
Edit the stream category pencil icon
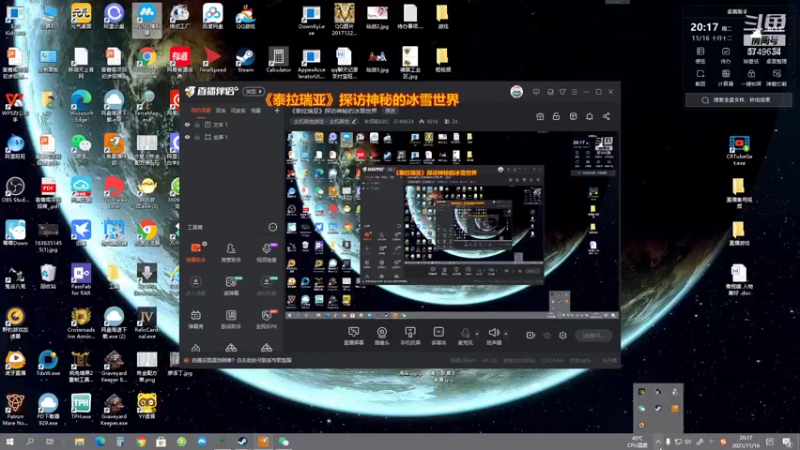(354, 121)
